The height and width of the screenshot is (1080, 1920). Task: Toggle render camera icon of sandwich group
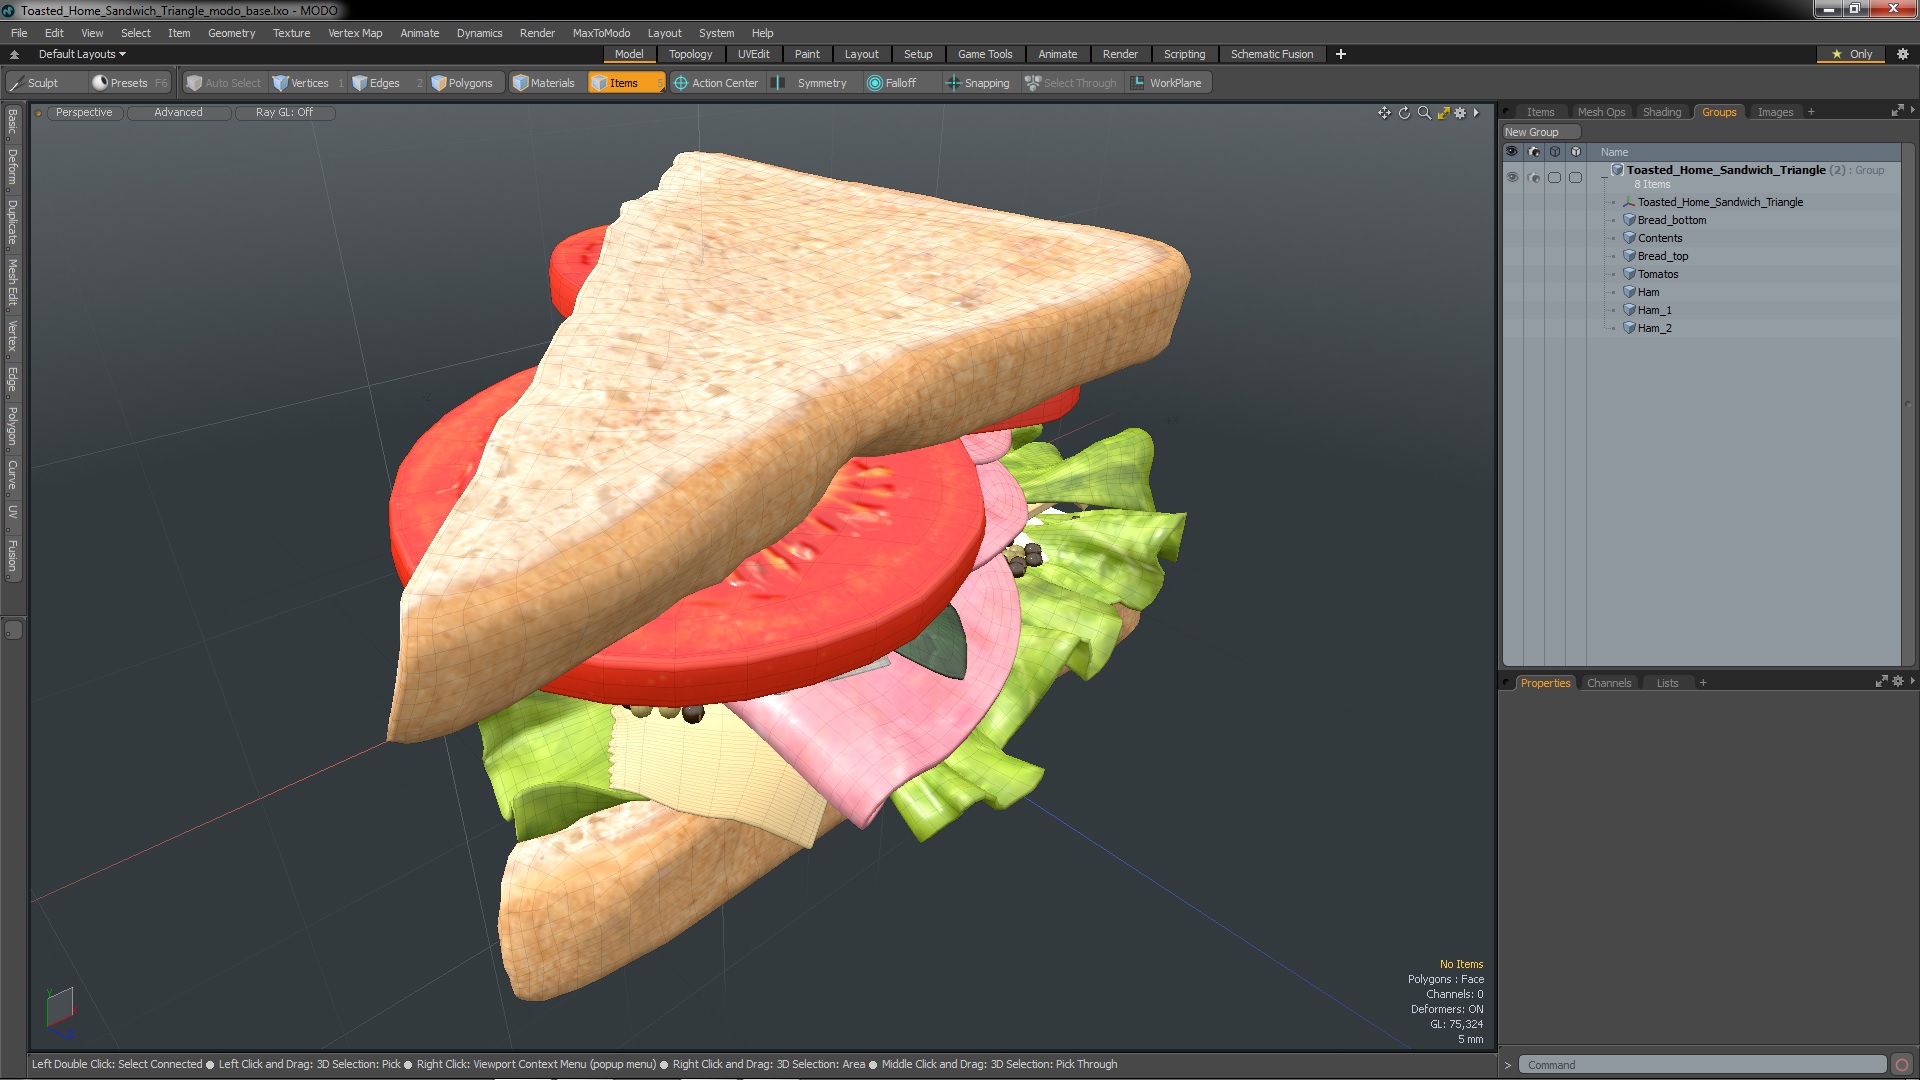pos(1534,177)
